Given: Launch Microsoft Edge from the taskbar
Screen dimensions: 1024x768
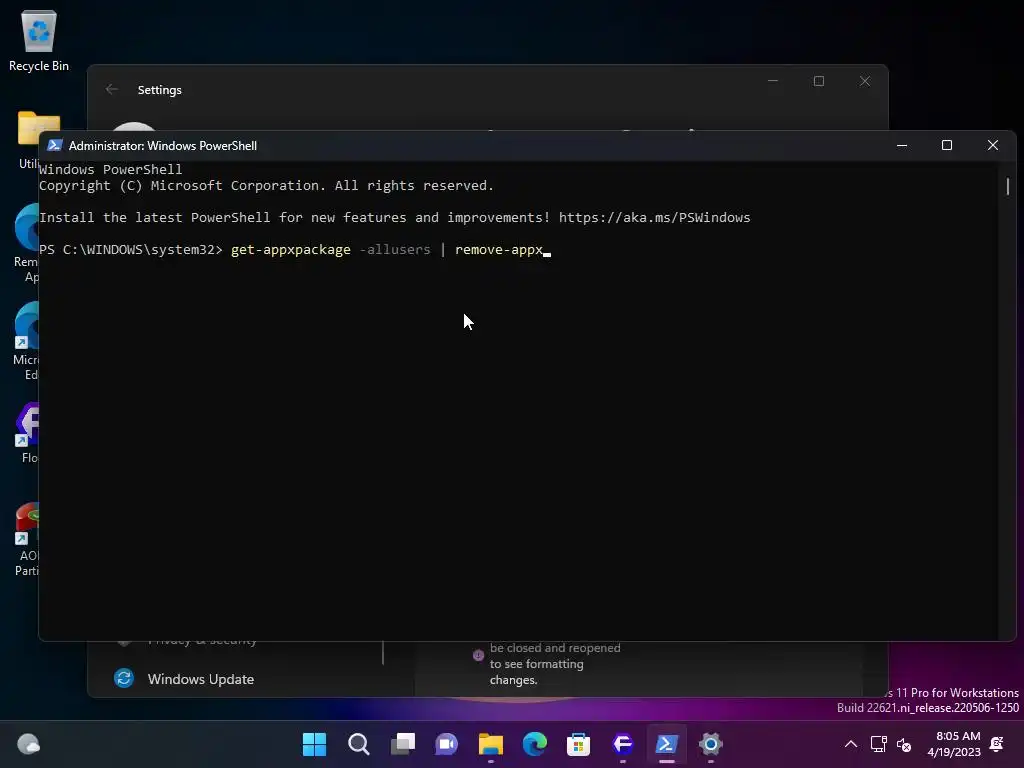Looking at the screenshot, I should point(534,744).
